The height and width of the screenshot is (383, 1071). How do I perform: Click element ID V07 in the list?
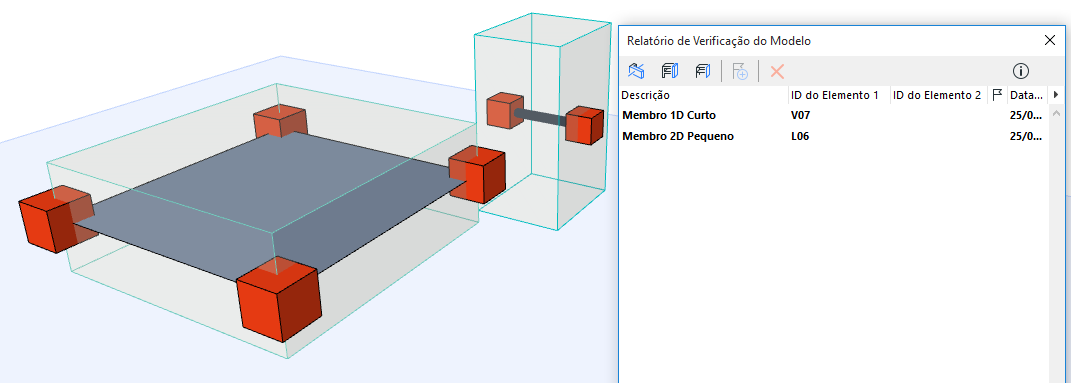800,115
